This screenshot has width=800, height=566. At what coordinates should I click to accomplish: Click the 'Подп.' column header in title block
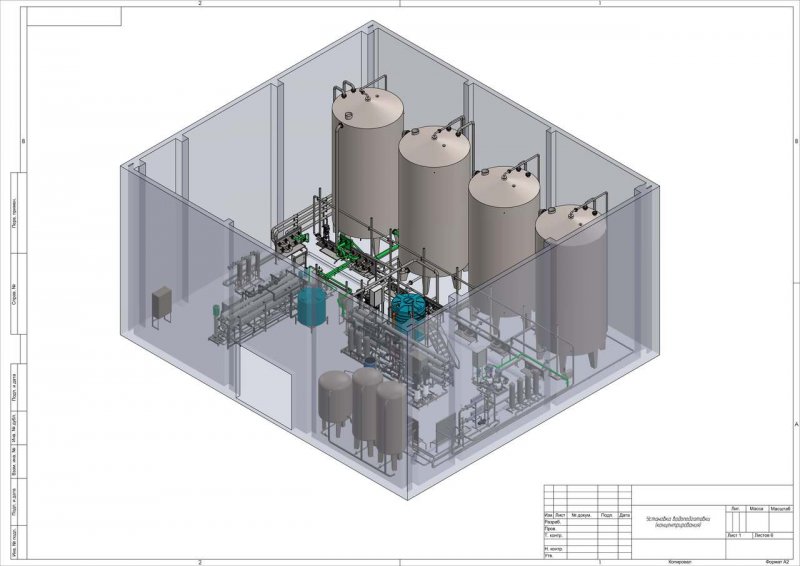click(607, 515)
